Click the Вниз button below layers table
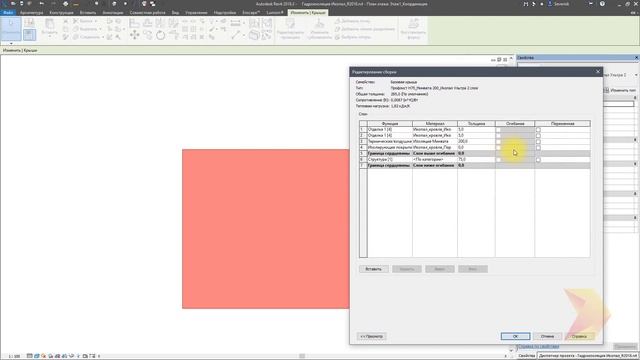Screen dimensions: 640x360 click(473, 269)
